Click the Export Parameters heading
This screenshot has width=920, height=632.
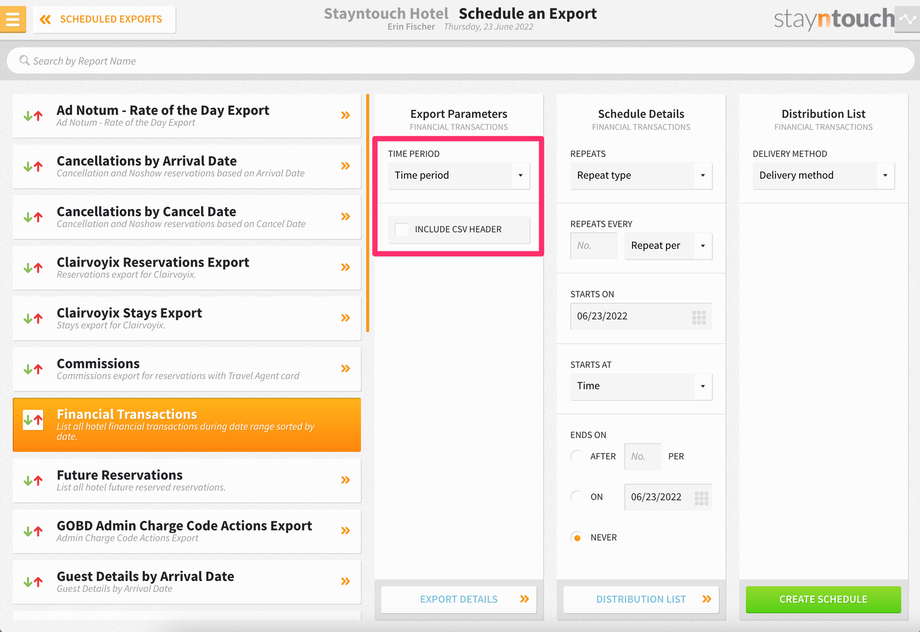point(459,114)
